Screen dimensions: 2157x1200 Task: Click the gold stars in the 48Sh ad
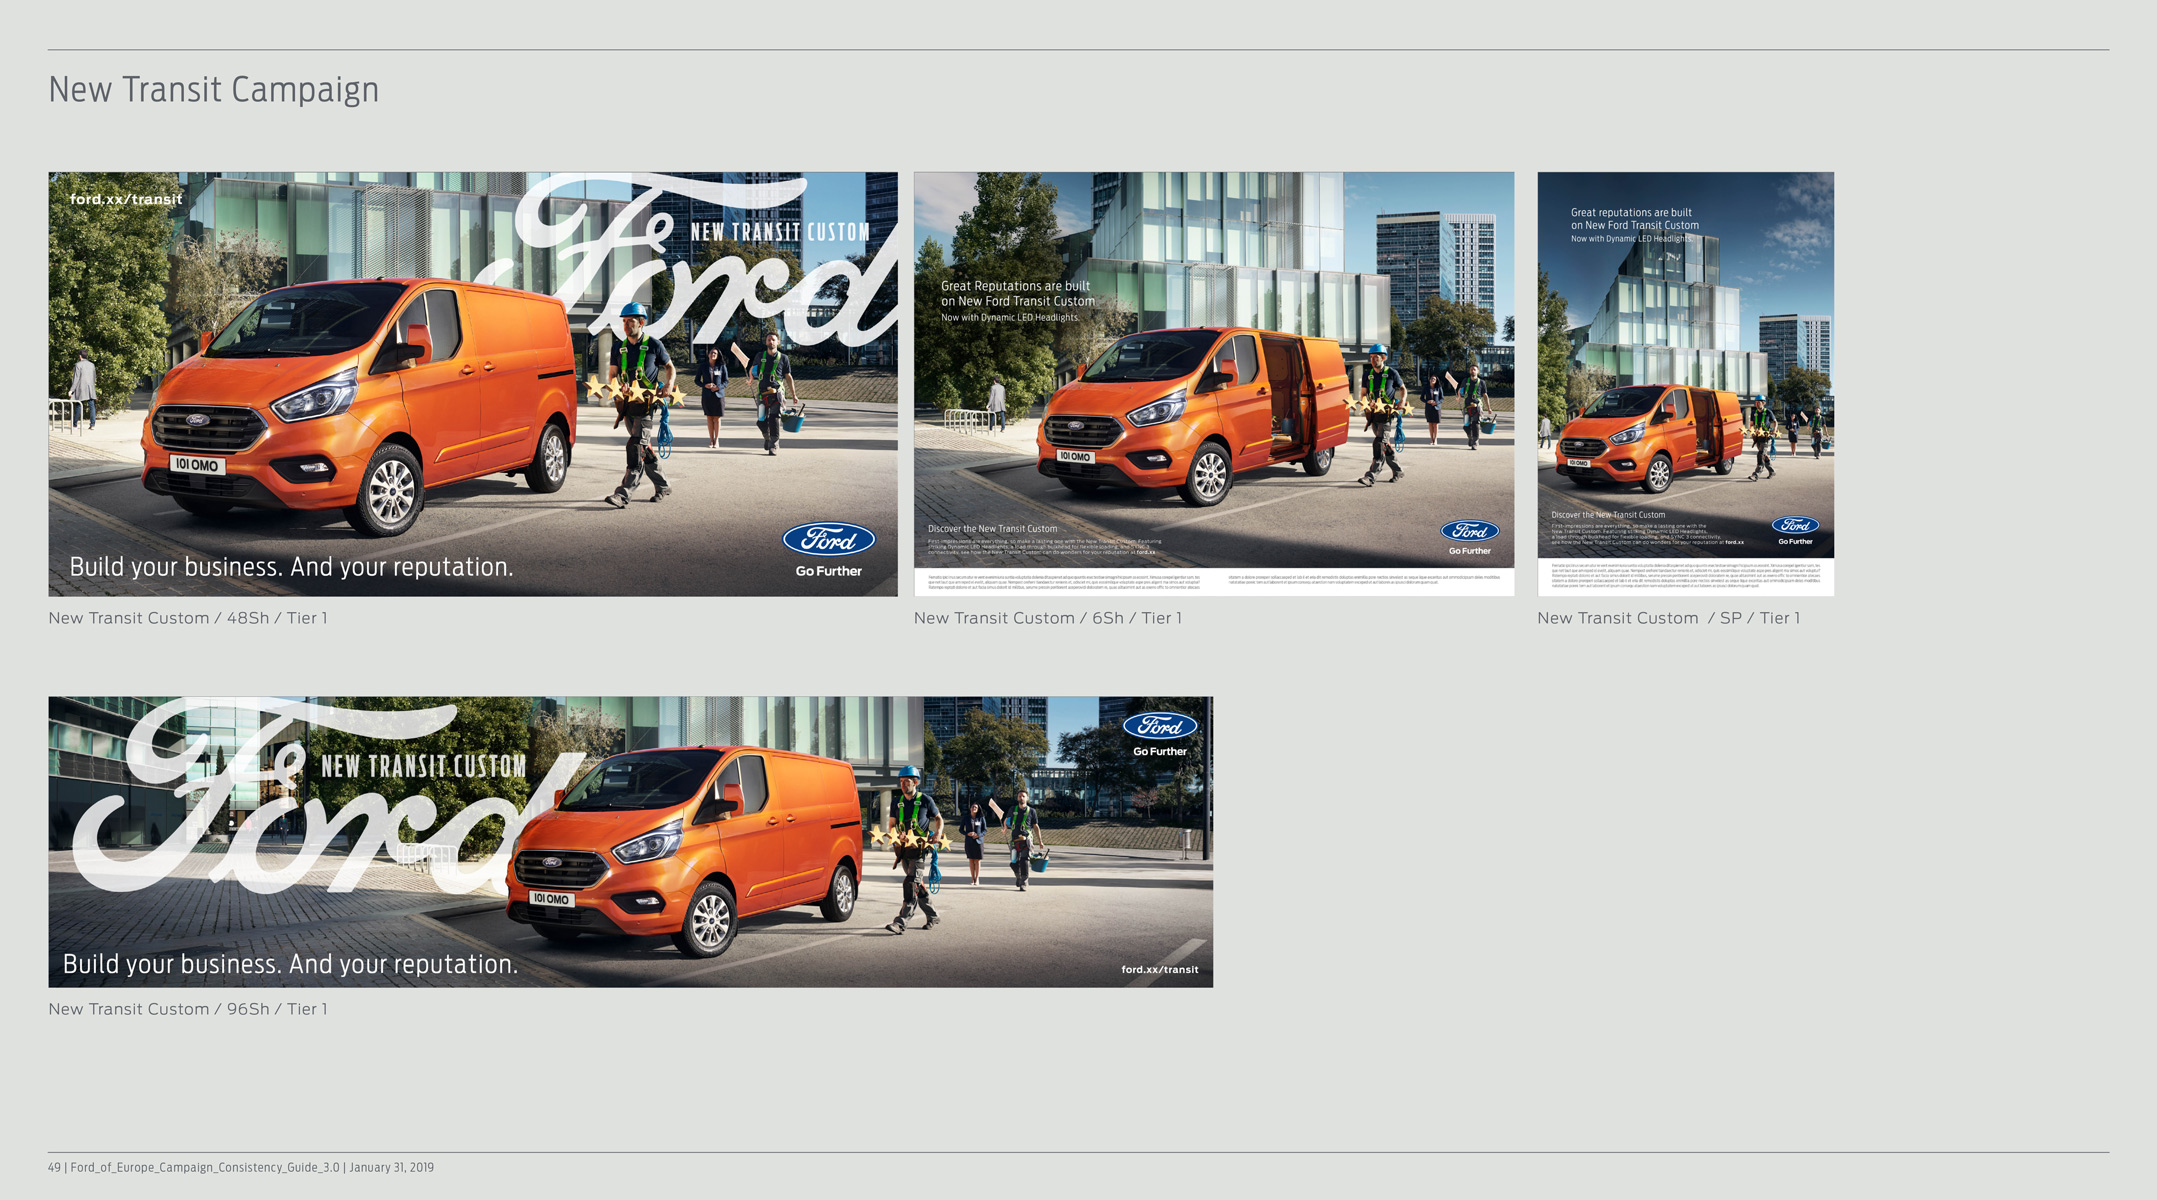[x=636, y=391]
